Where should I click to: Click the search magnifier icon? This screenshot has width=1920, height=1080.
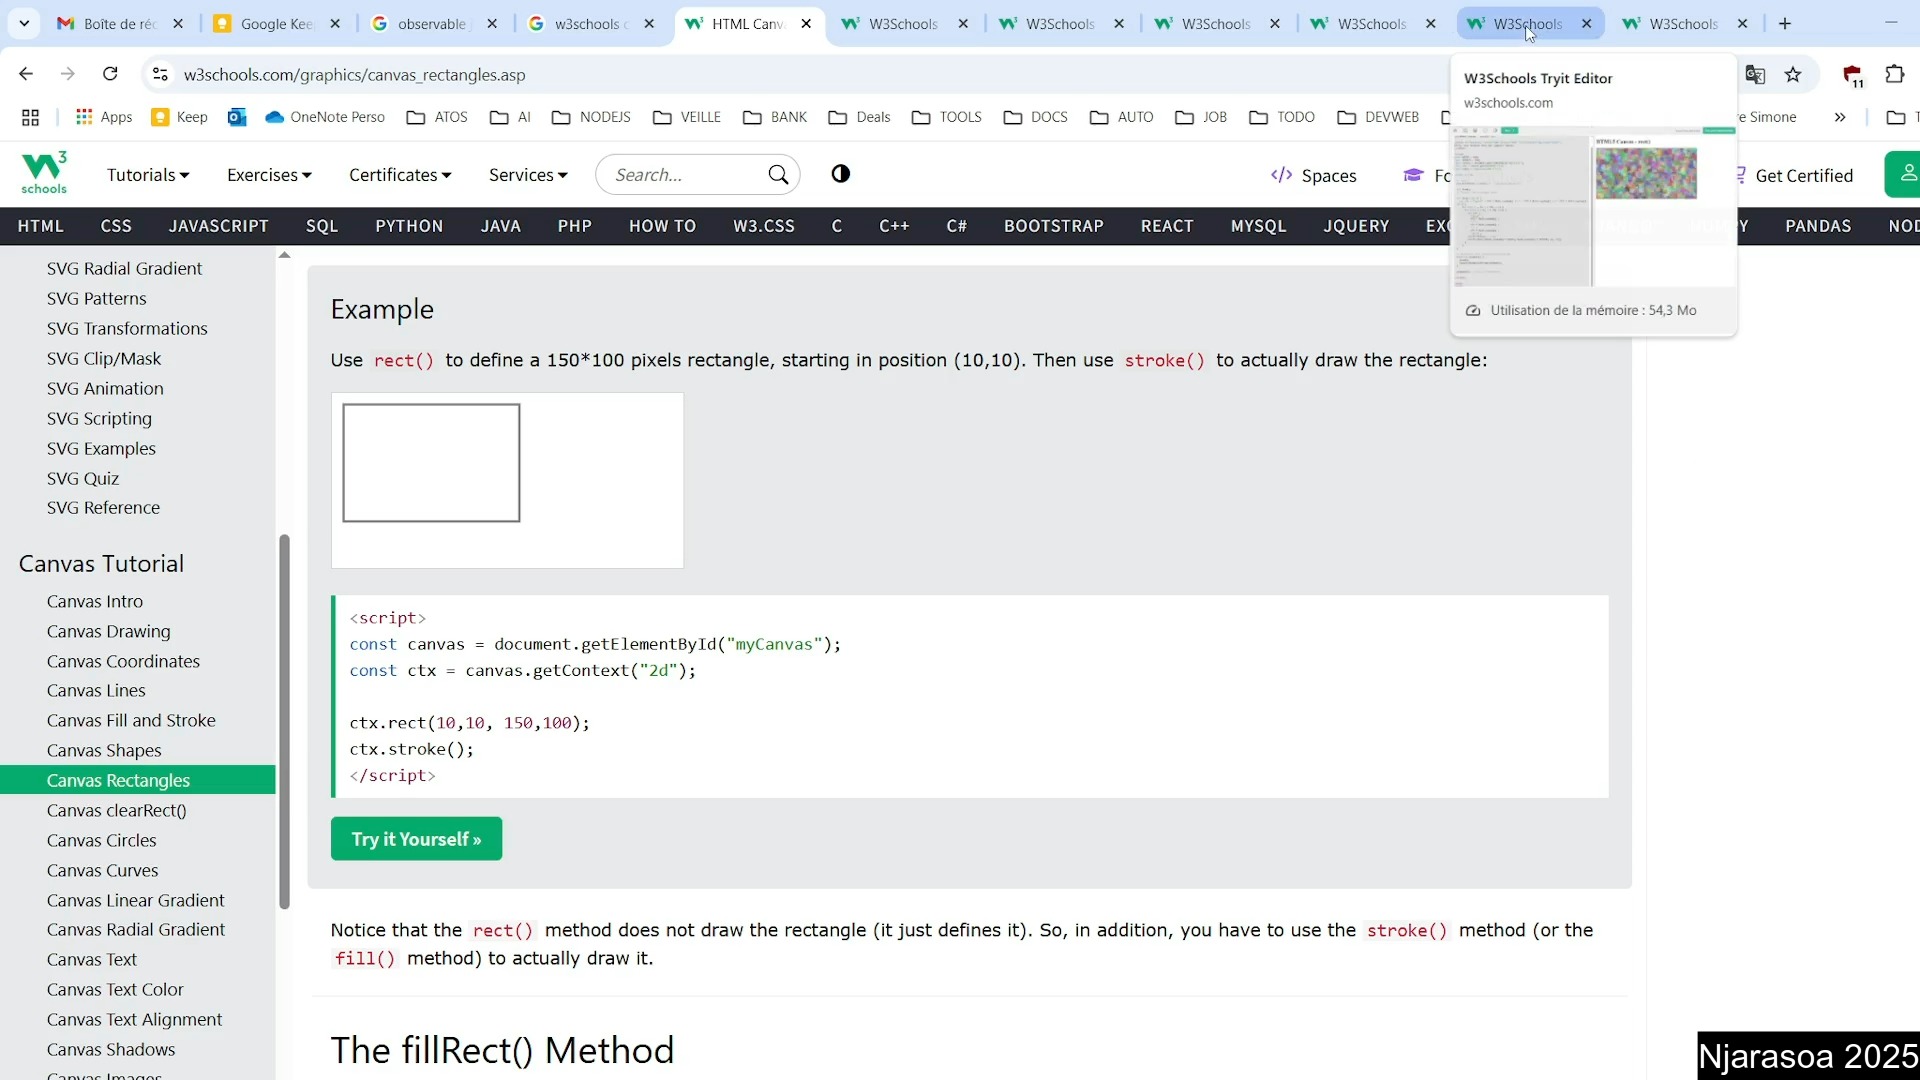click(778, 175)
